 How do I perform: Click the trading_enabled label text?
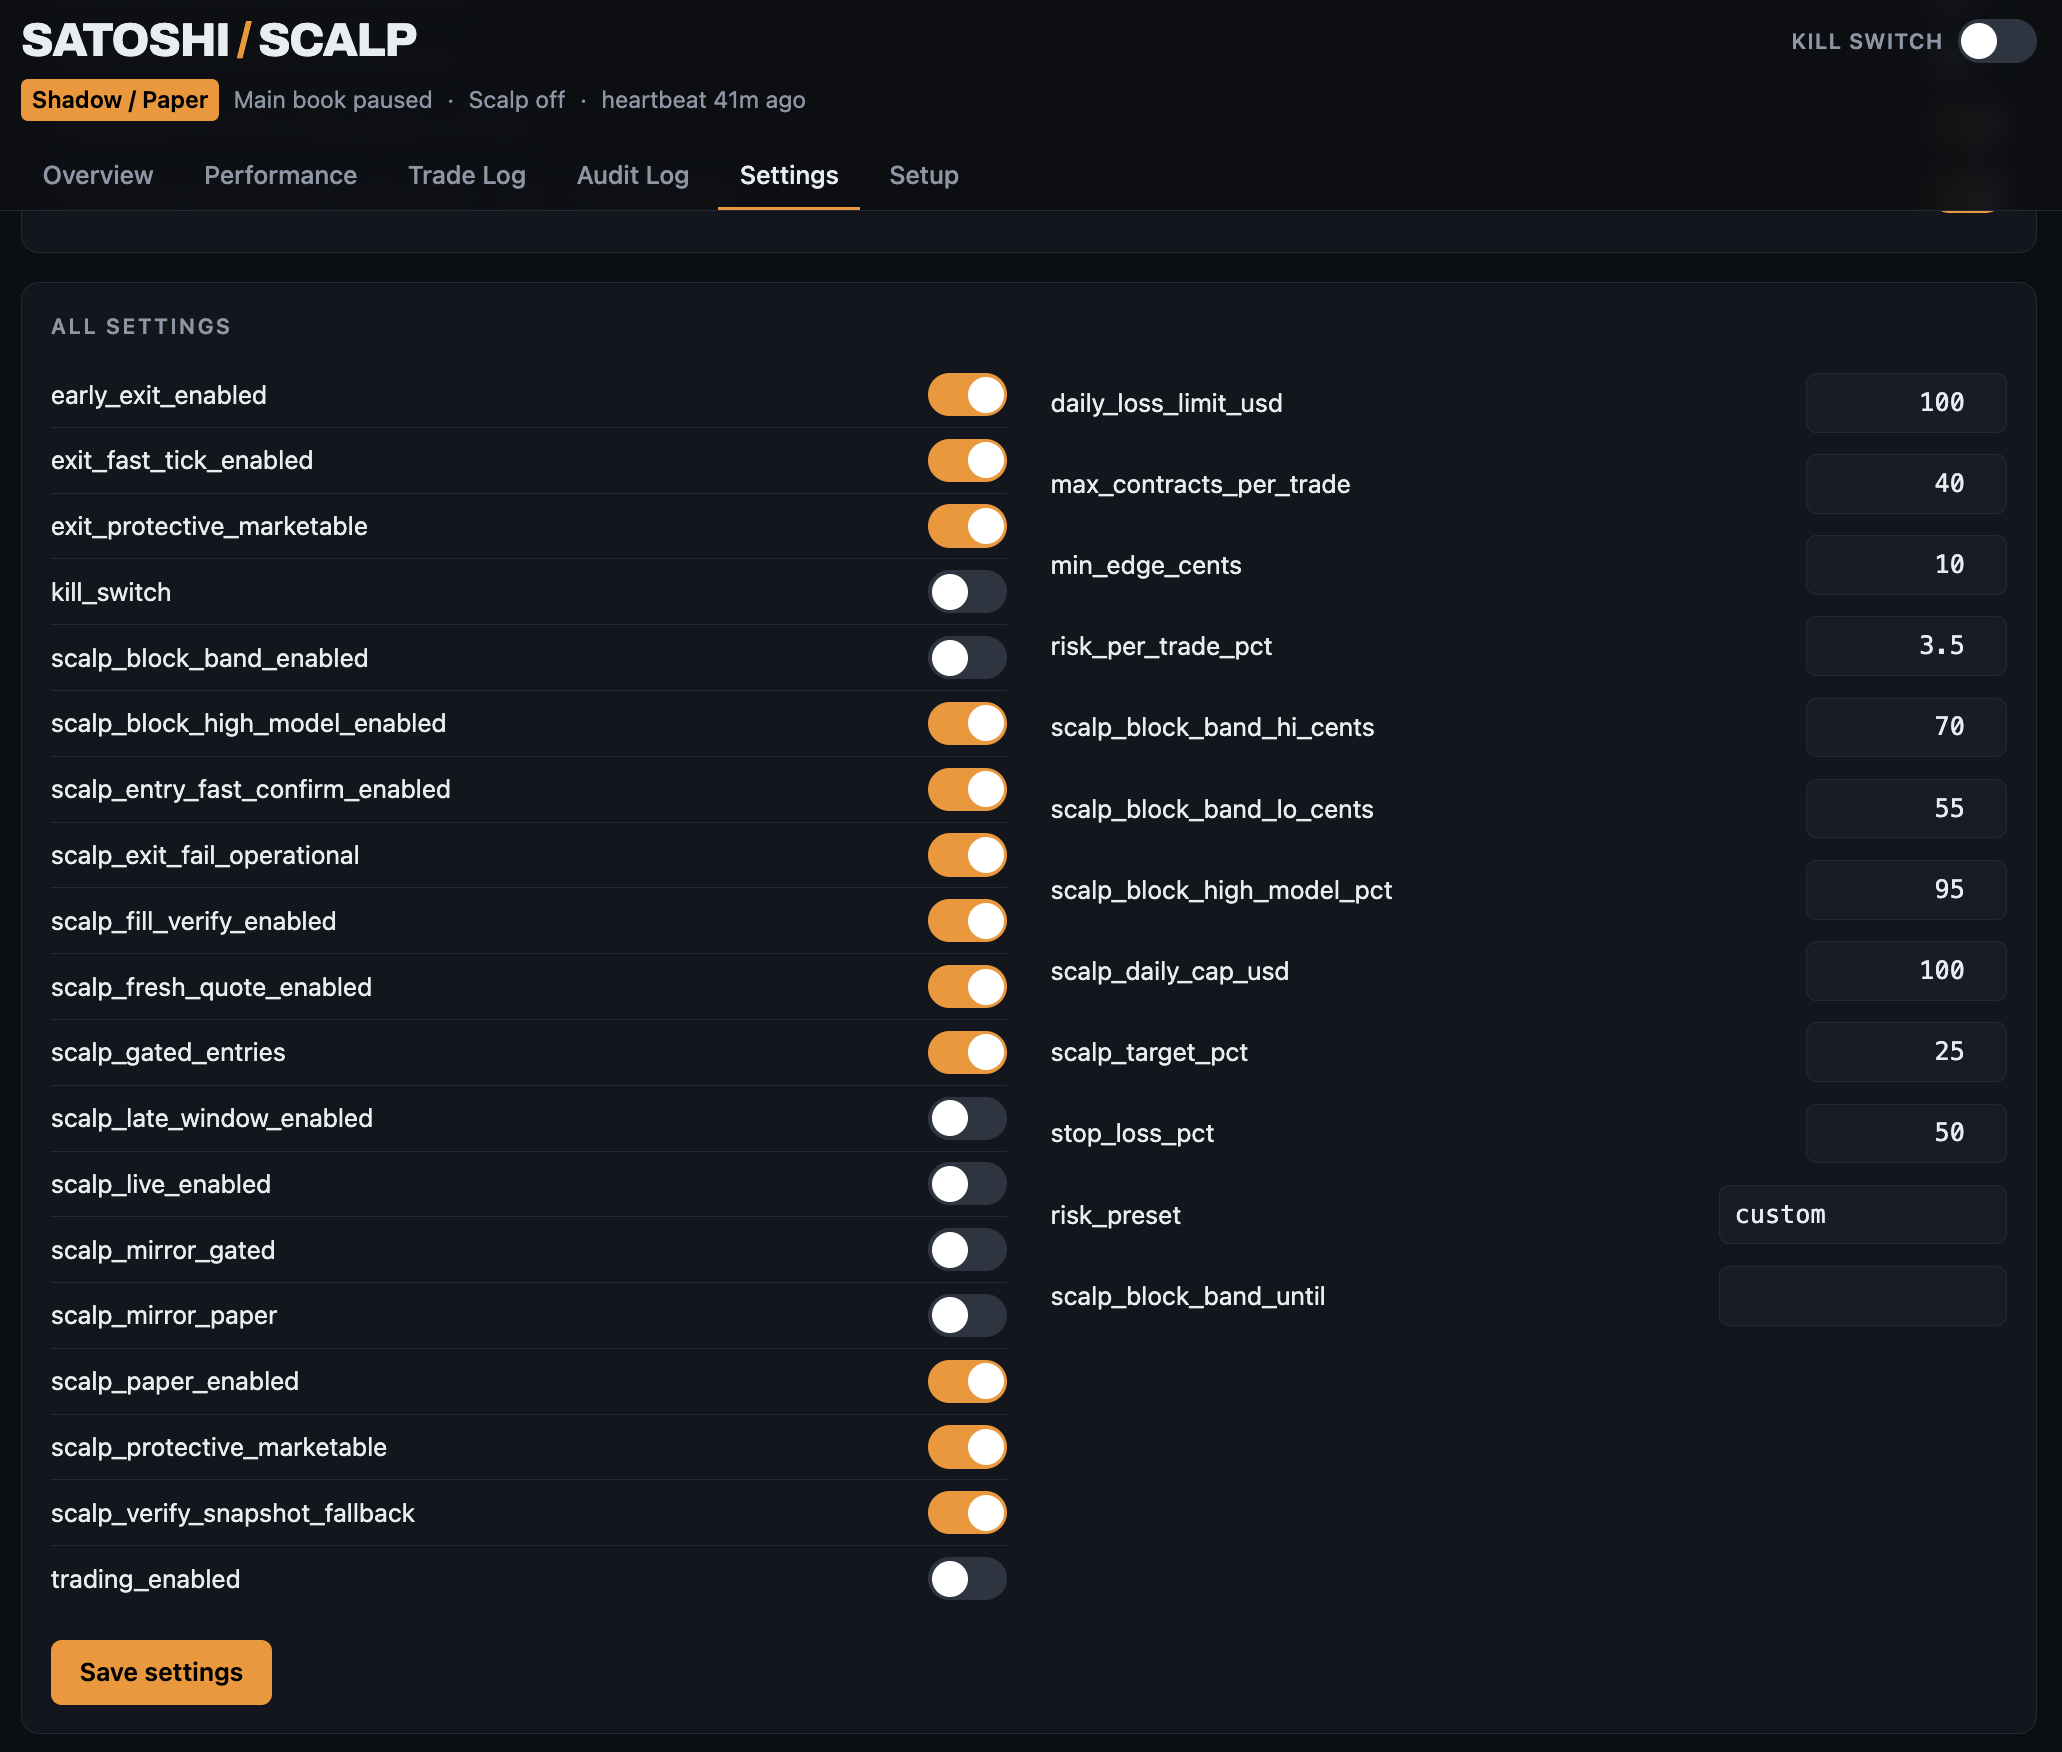click(146, 1579)
